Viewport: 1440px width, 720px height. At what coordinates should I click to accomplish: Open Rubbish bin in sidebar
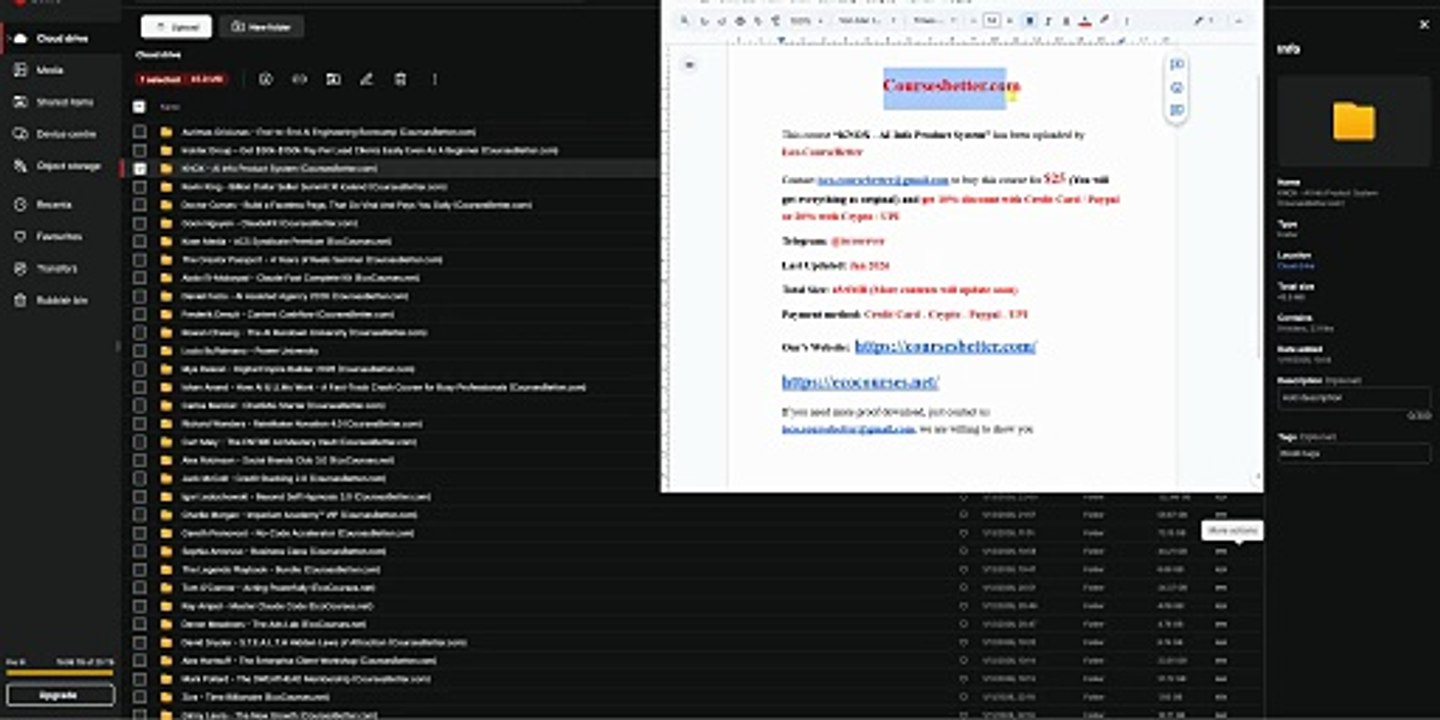click(62, 300)
